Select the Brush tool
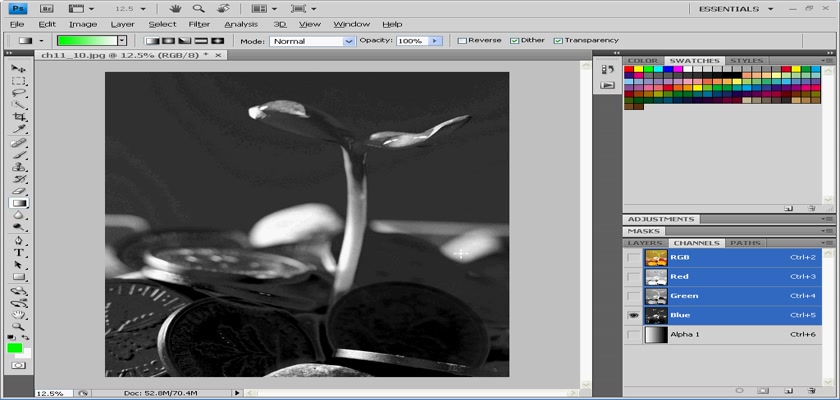 point(19,155)
